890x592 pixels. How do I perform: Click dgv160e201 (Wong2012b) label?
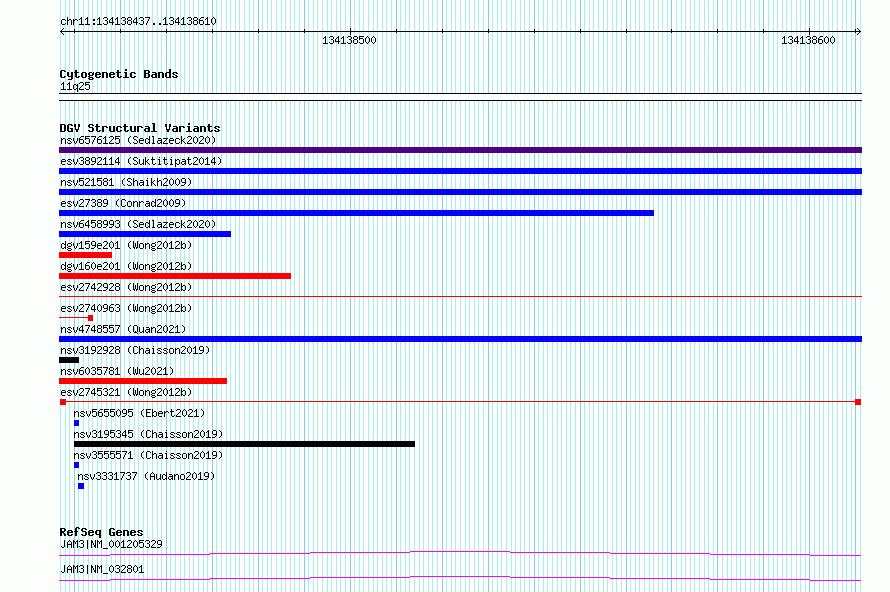point(126,266)
